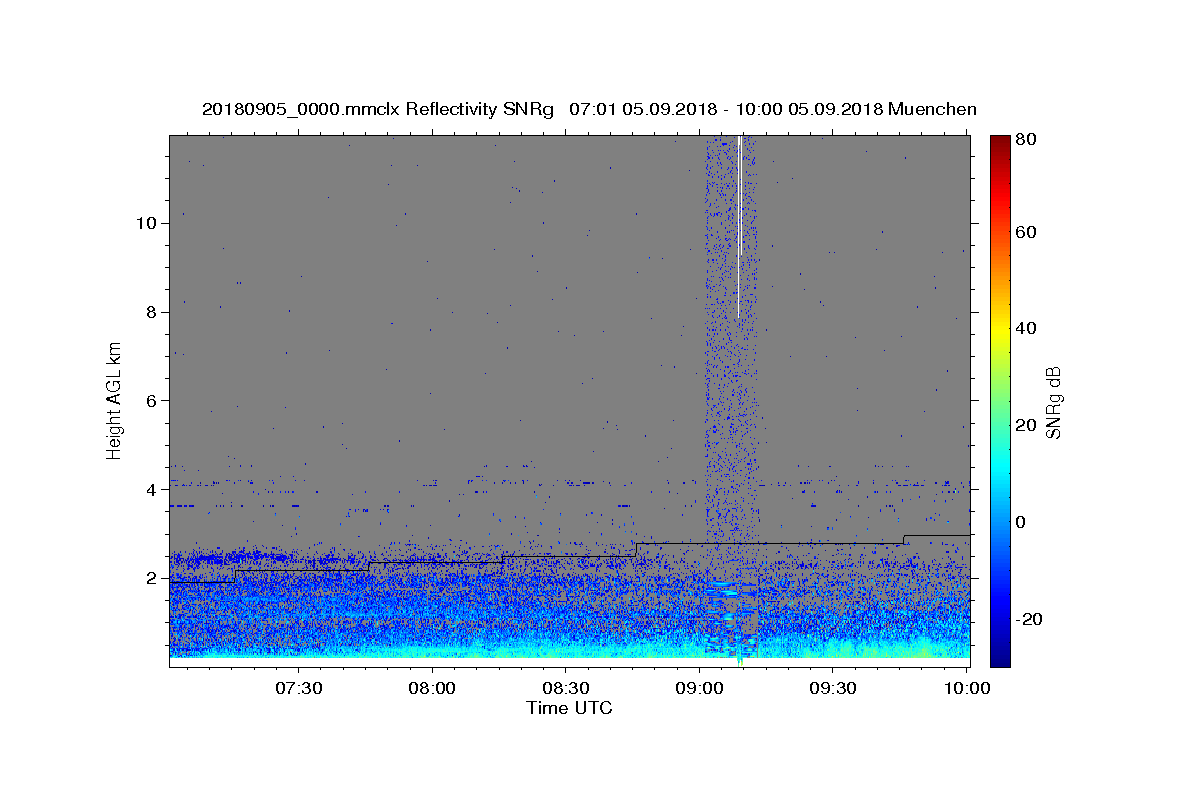Click the 'SNRg dB' colorbar label
Screen dimensions: 1200x800
(x=1053, y=402)
